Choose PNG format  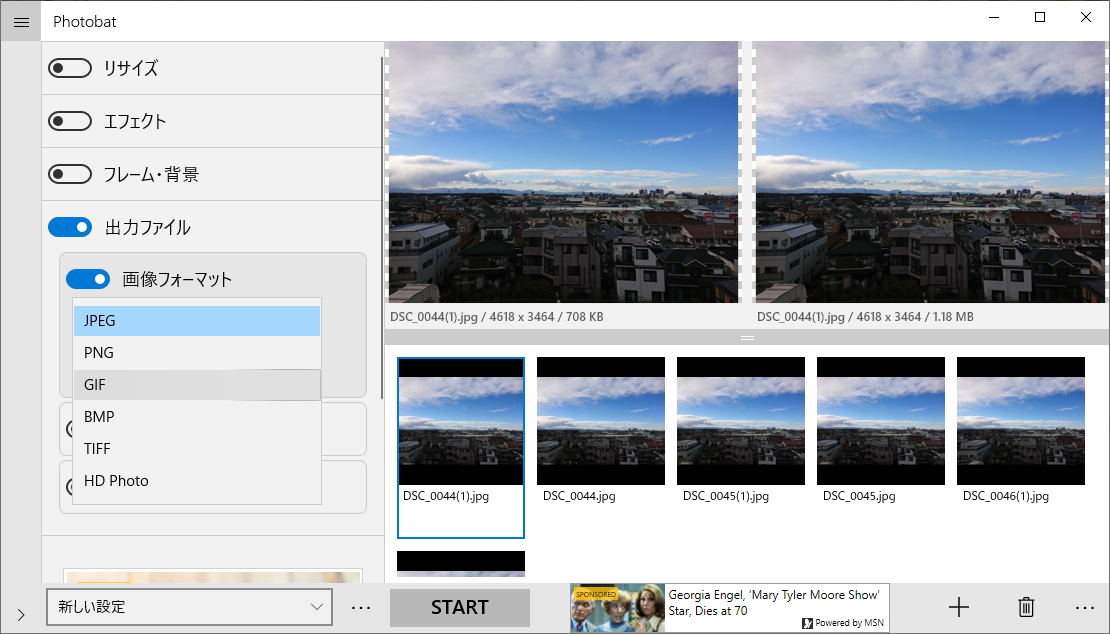(197, 352)
